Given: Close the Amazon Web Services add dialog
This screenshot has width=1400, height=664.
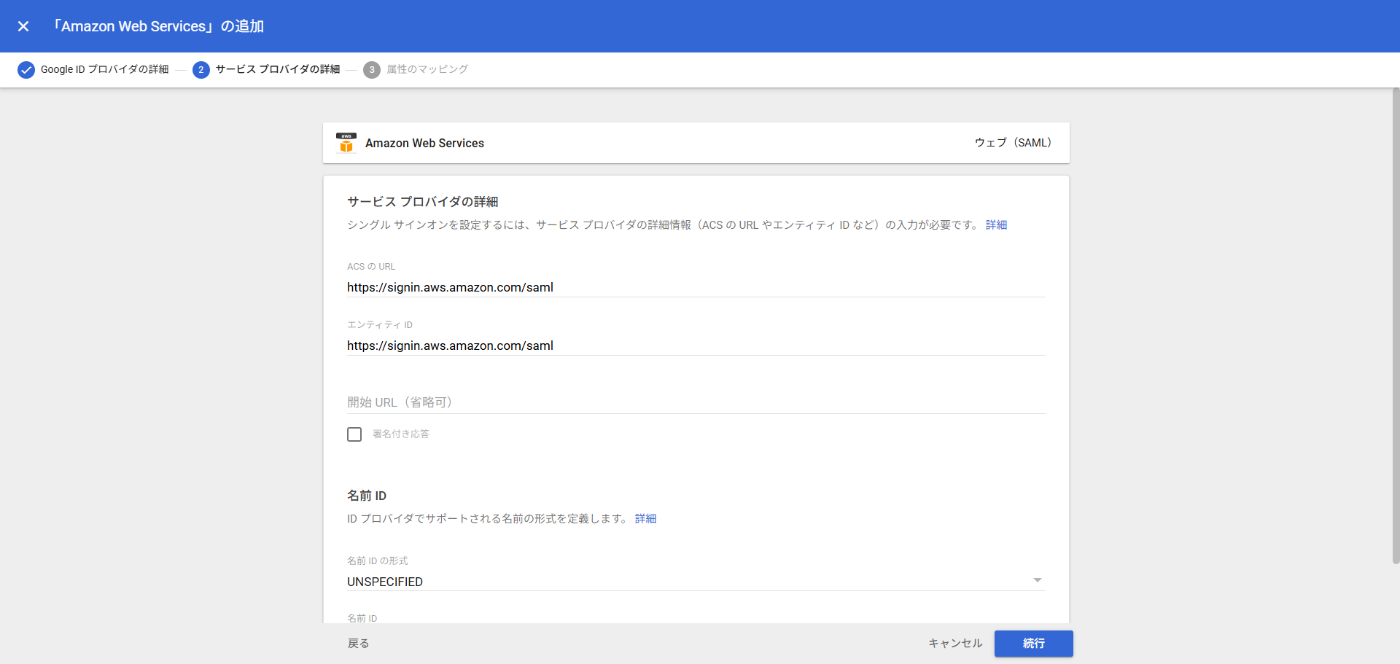Looking at the screenshot, I should point(23,26).
